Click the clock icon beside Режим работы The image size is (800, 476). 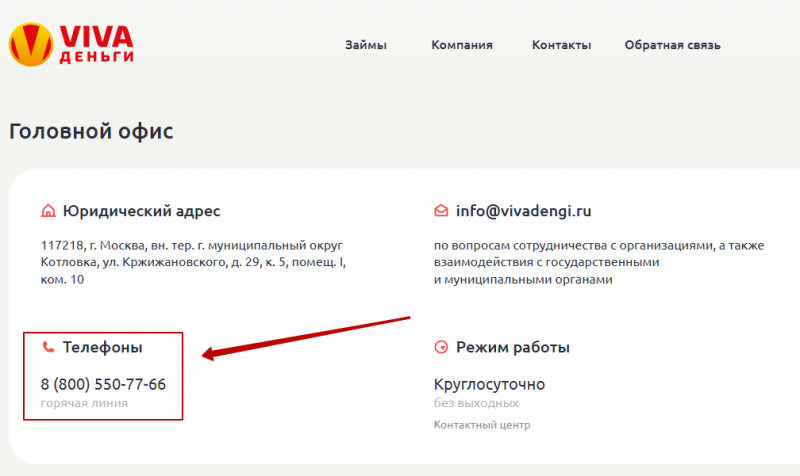pos(441,348)
